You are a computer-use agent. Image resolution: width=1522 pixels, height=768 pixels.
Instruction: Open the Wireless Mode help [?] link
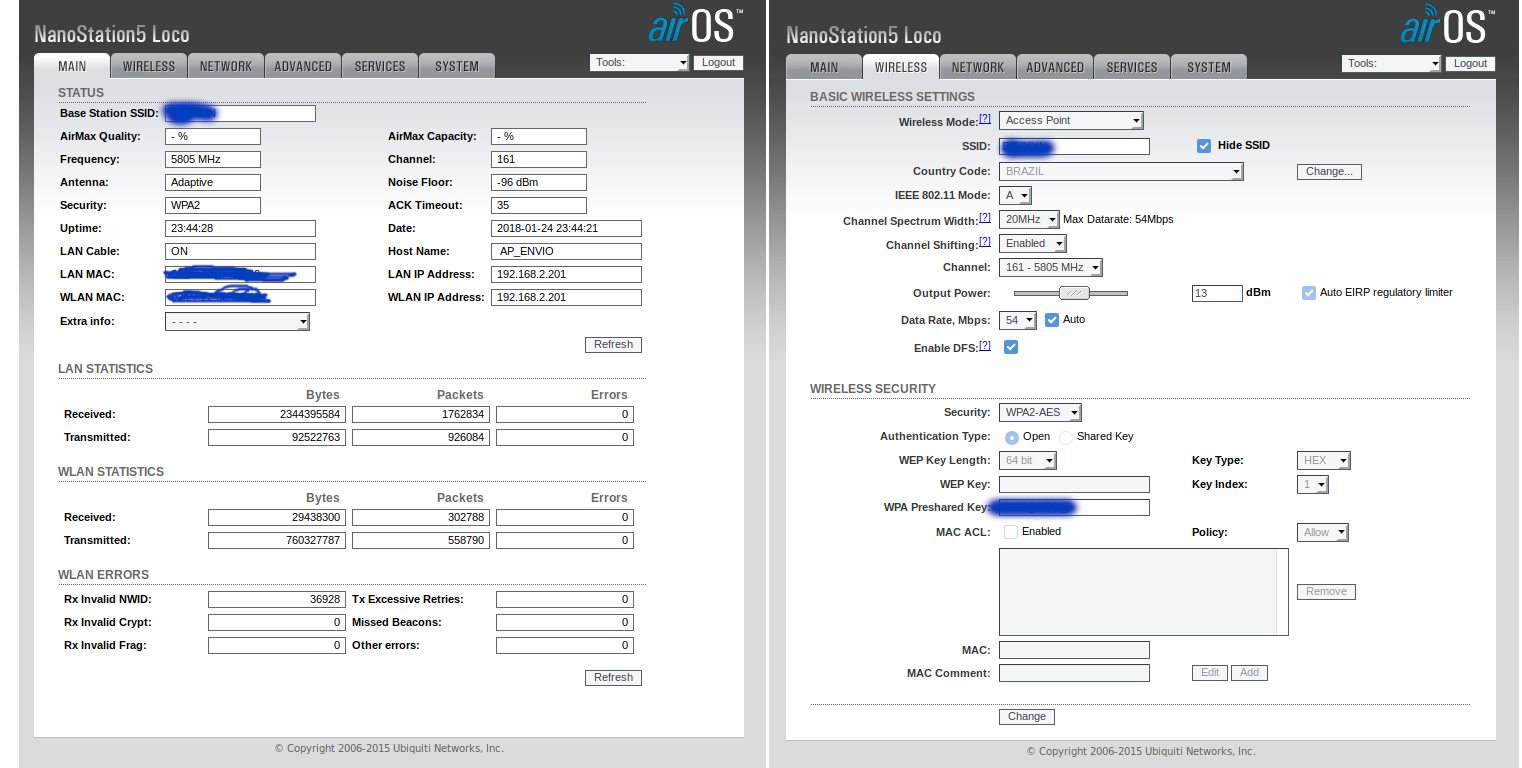(x=985, y=119)
